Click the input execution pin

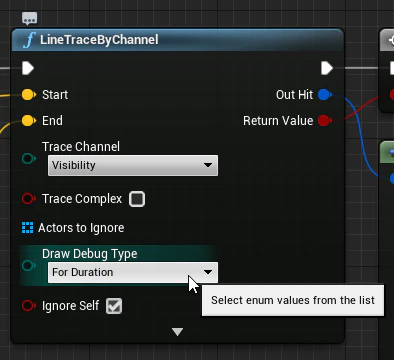click(x=28, y=68)
